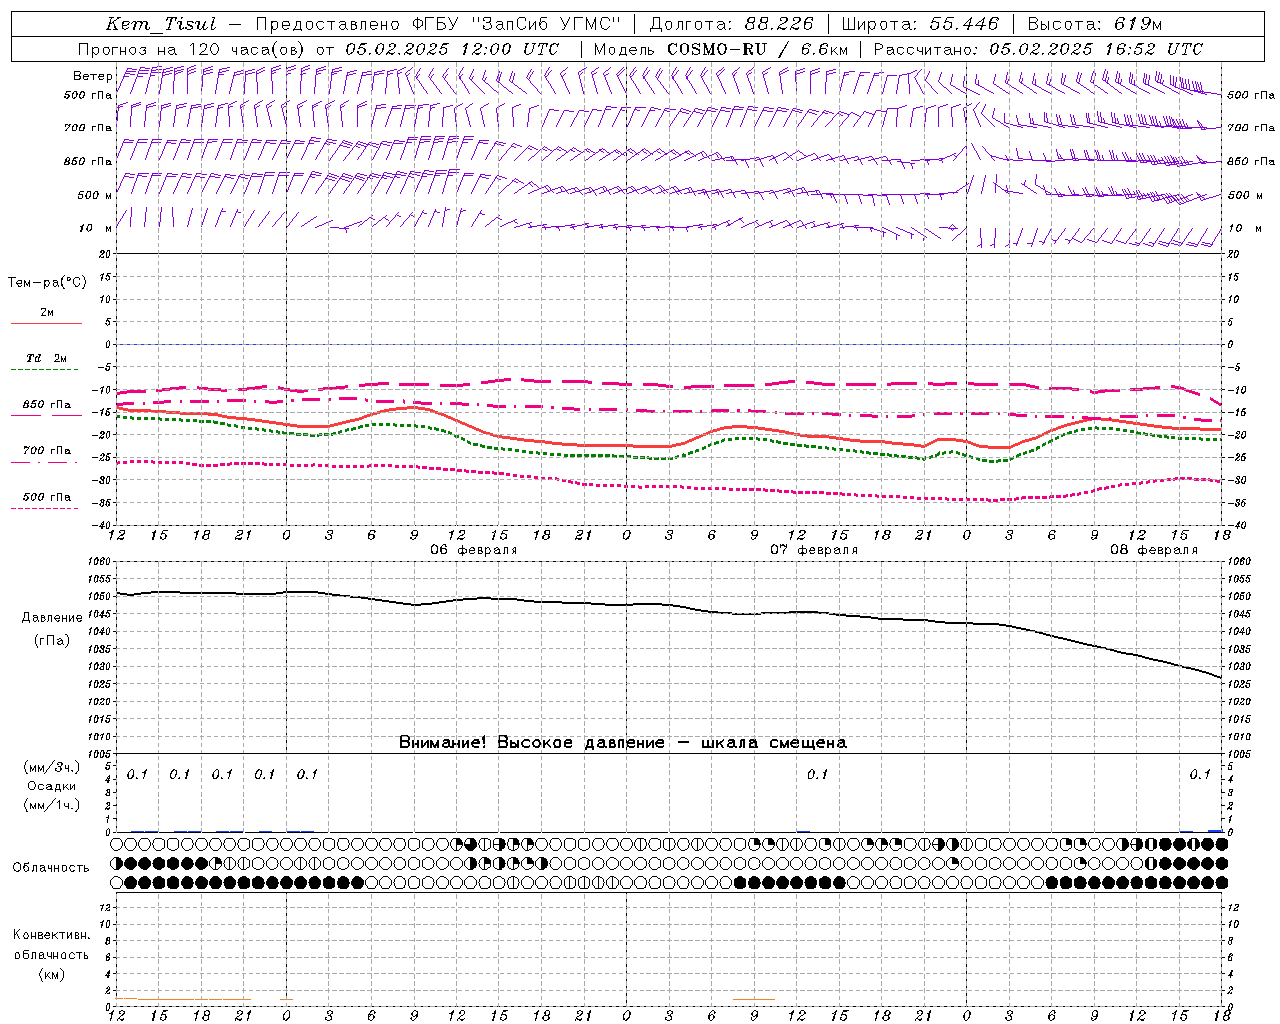1280x1024 pixels.
Task: Click the 850 гПа temperature legend entry
Action: (x=46, y=405)
